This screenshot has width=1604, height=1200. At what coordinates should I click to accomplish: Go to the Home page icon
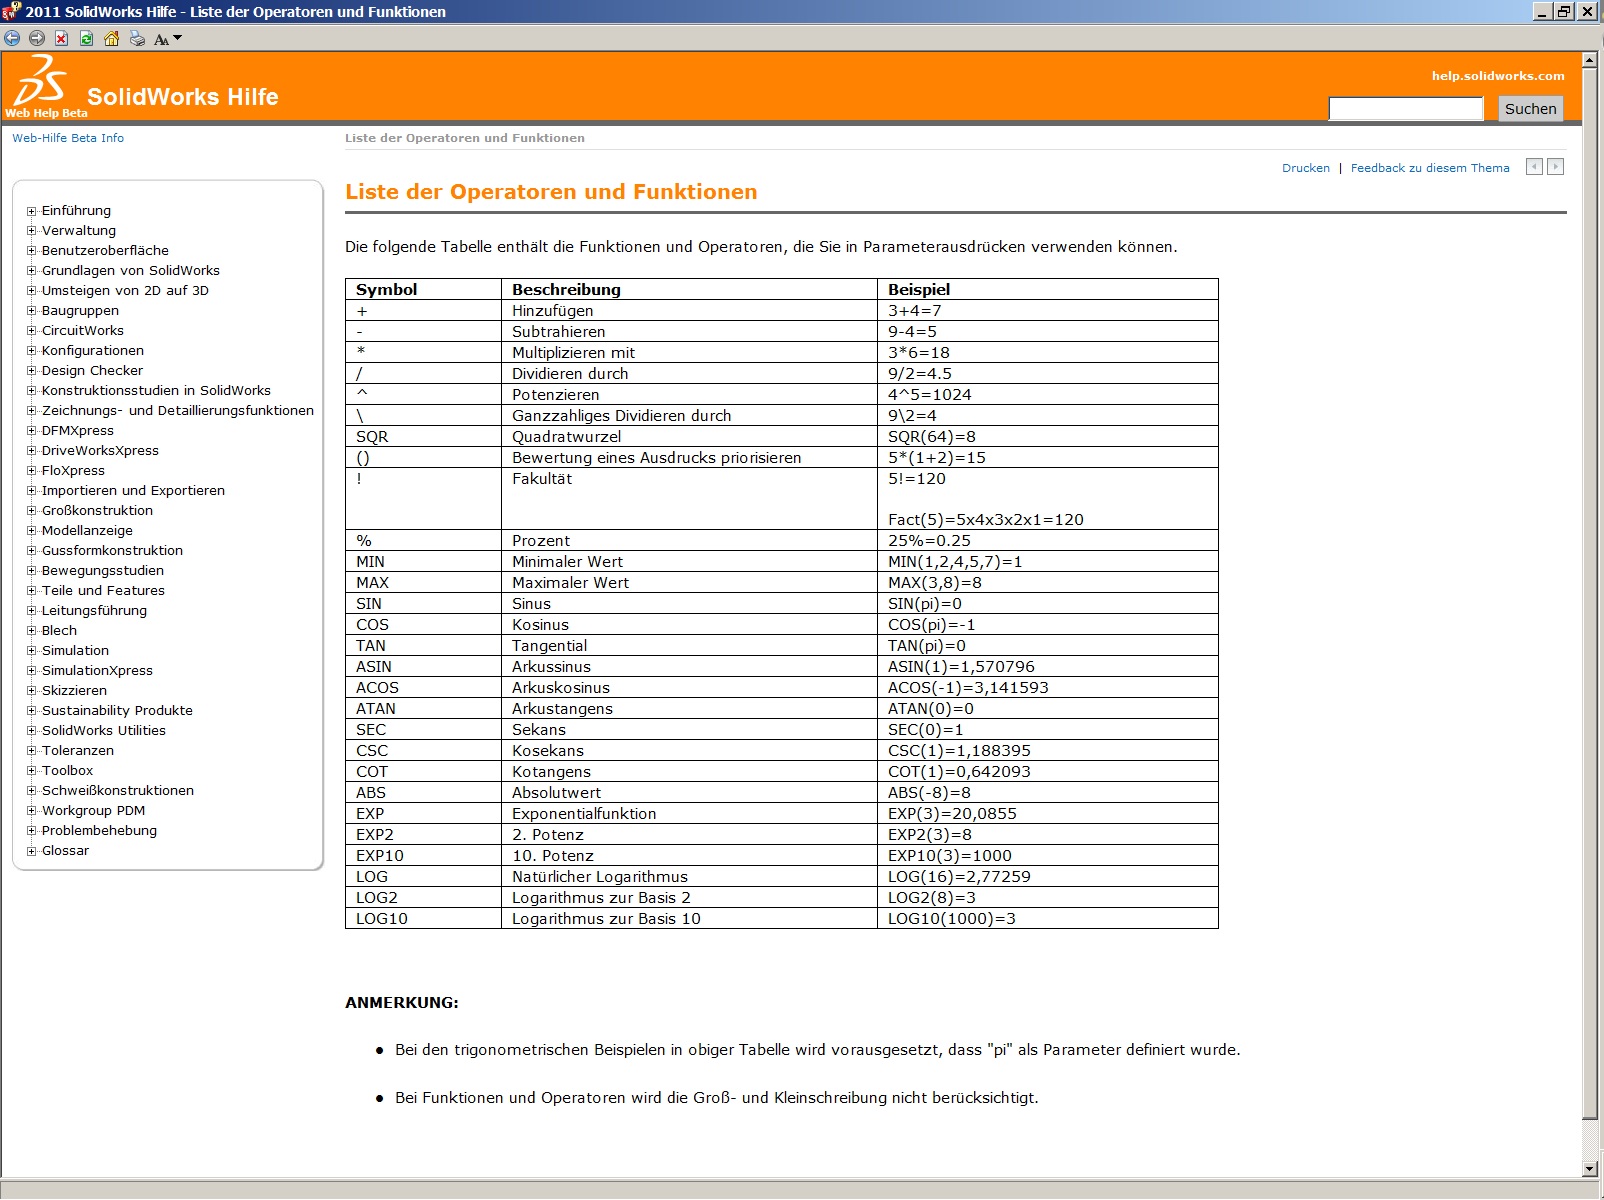tap(112, 38)
